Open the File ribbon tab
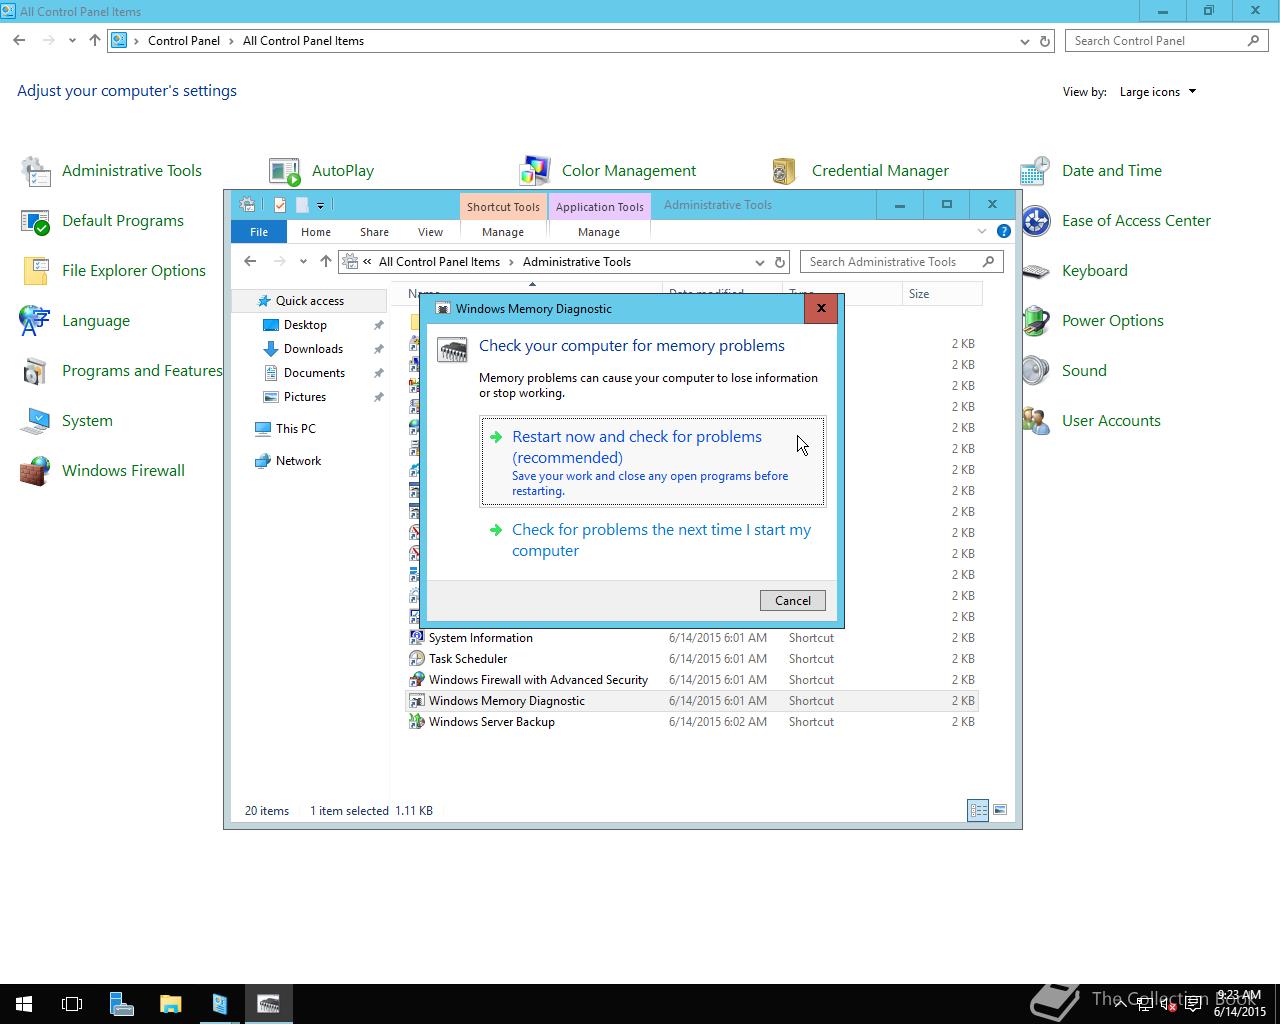Viewport: 1280px width, 1024px height. click(259, 232)
